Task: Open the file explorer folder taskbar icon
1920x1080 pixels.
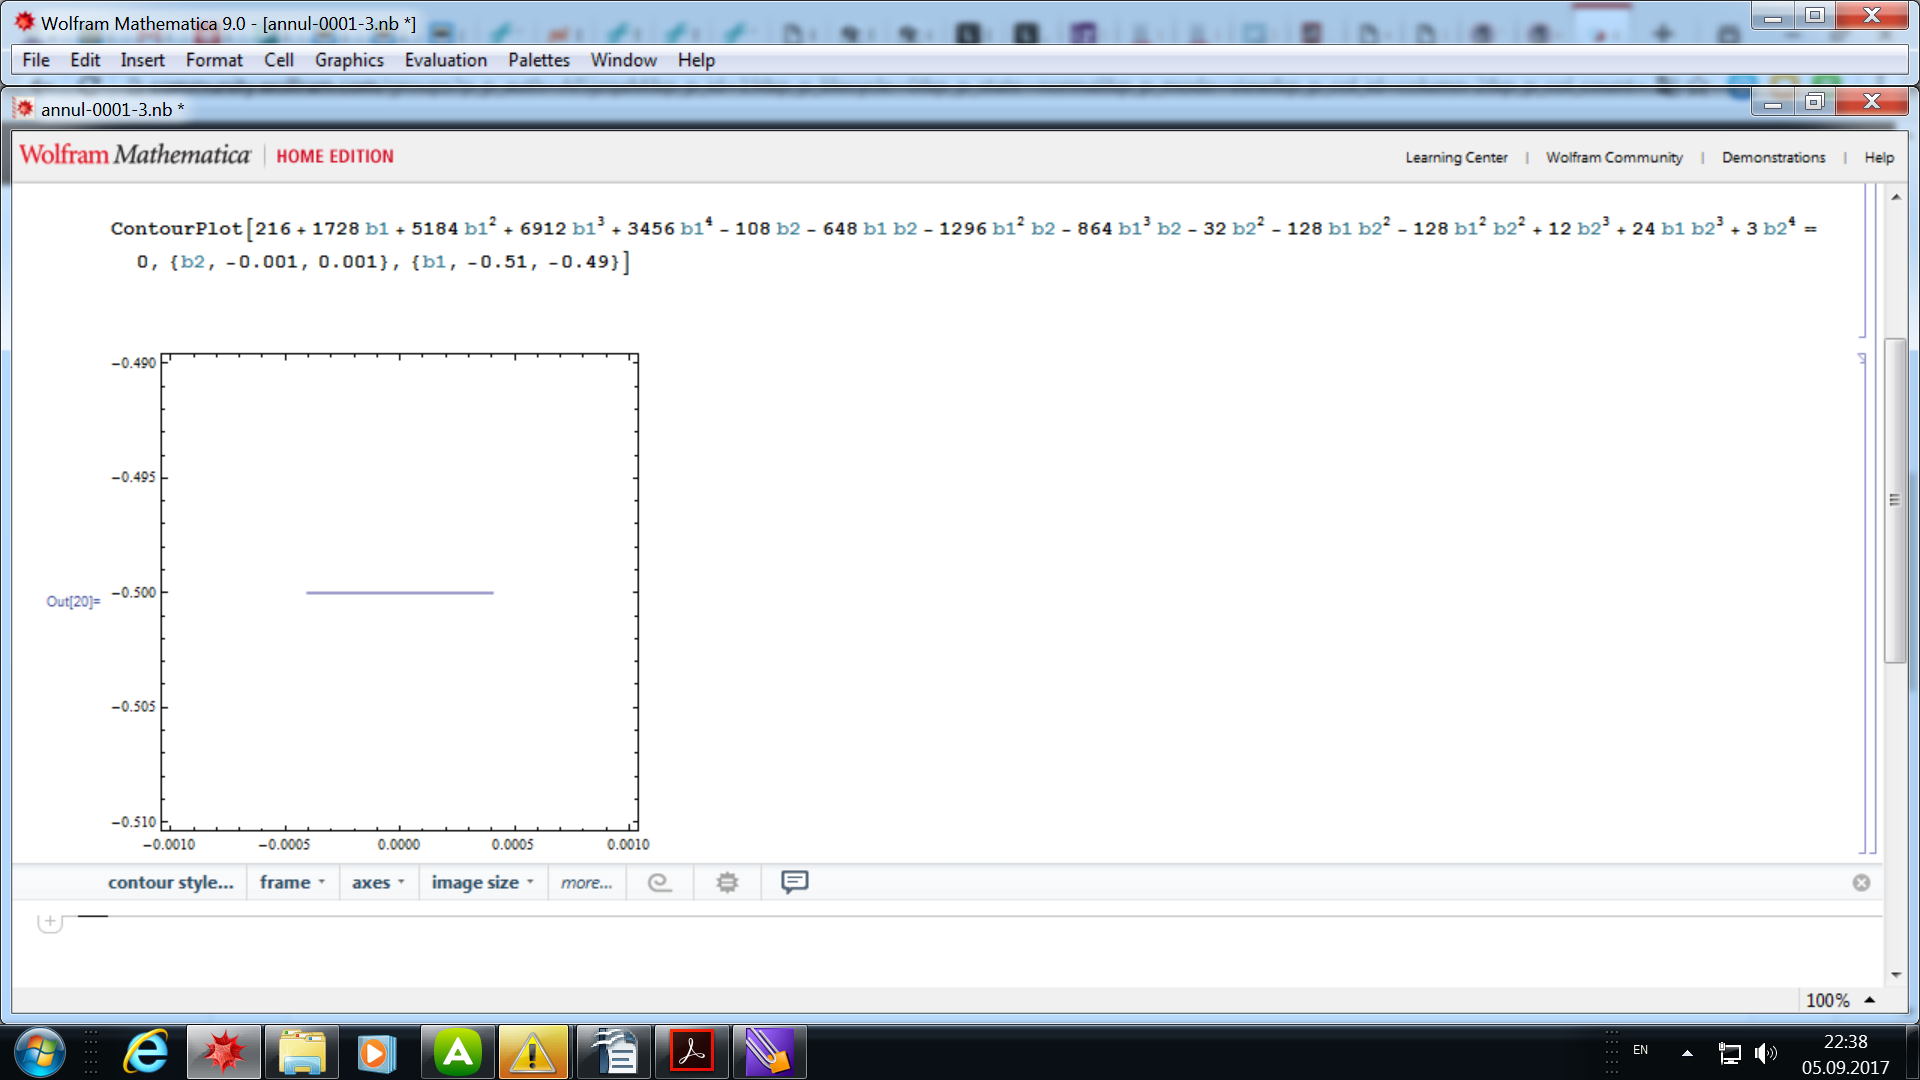Action: 301,1053
